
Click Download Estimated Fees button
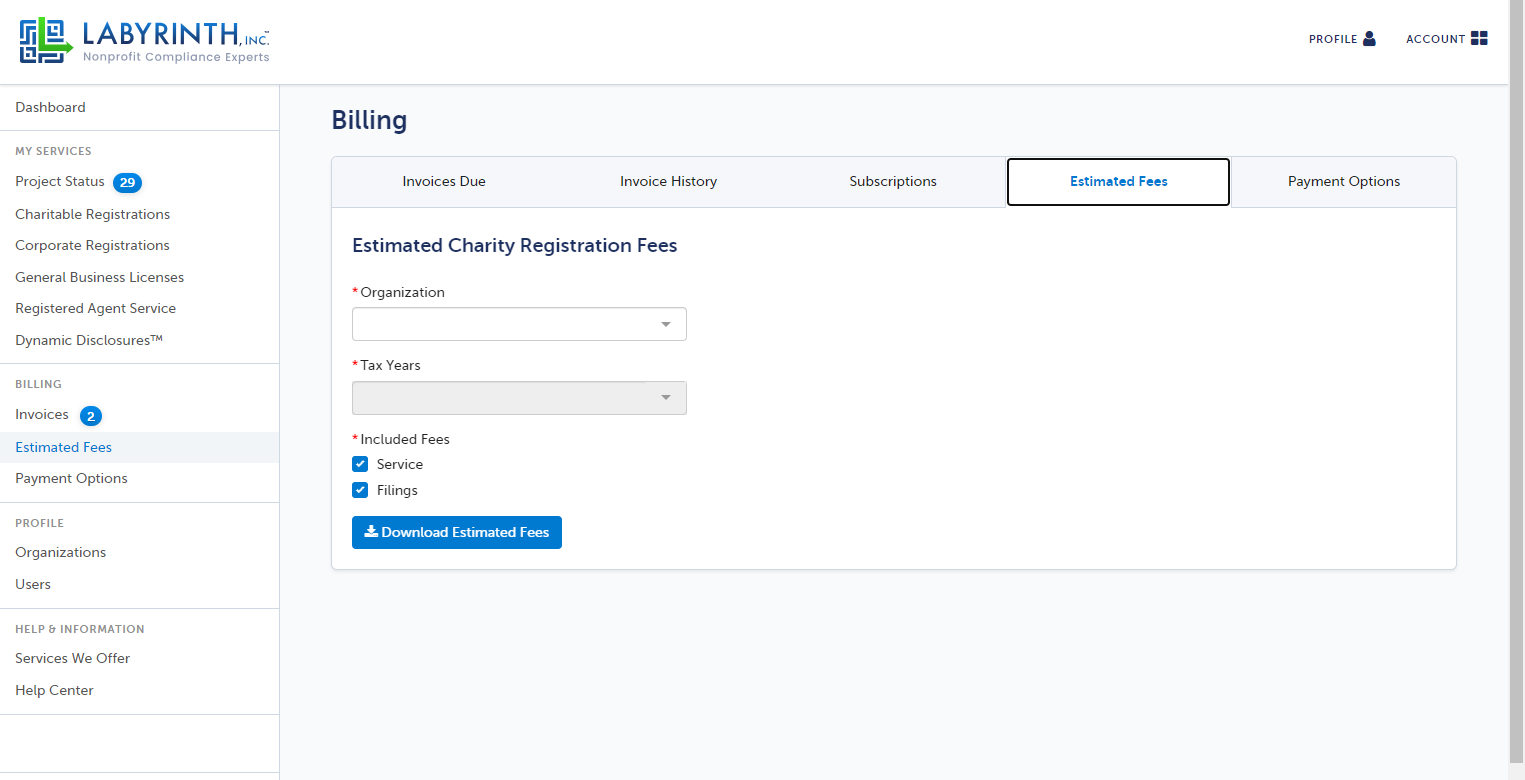click(x=457, y=532)
